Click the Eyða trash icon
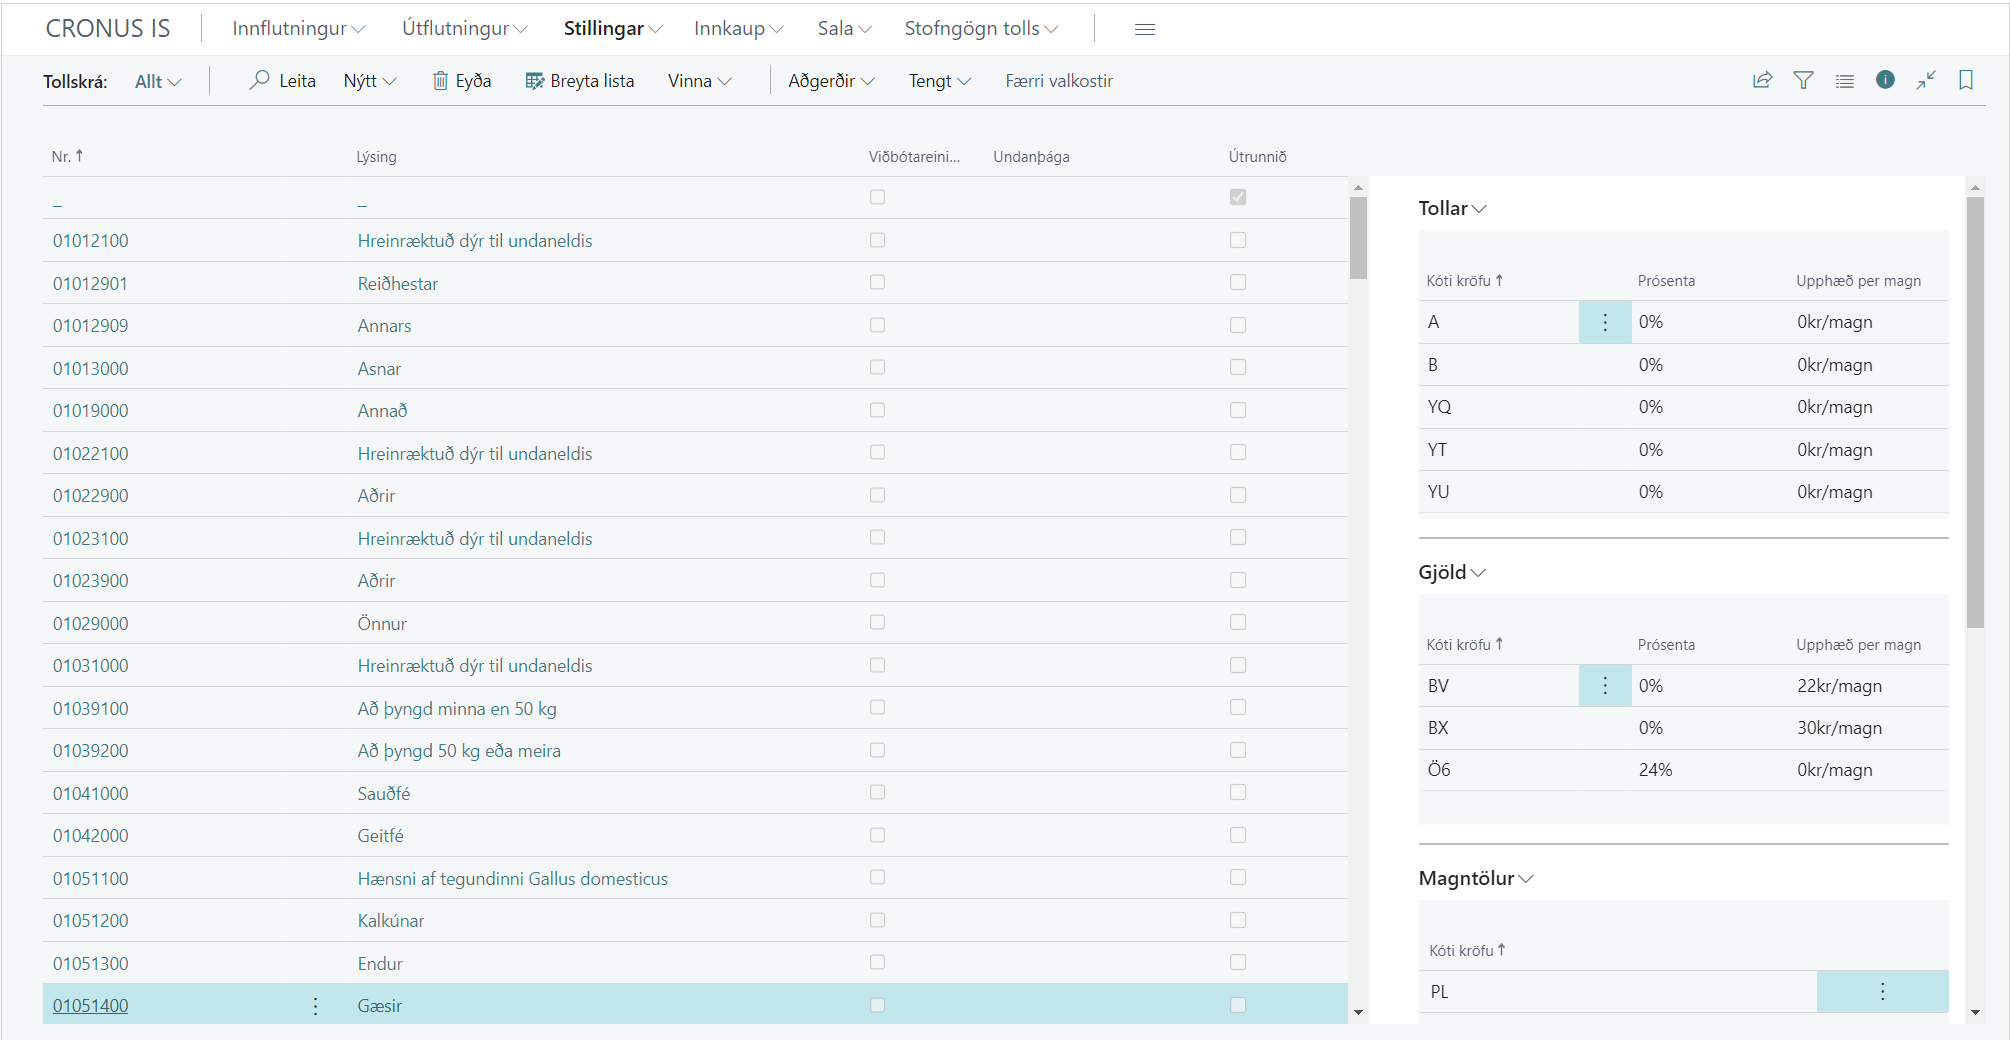This screenshot has height=1040, width=2010. click(440, 81)
